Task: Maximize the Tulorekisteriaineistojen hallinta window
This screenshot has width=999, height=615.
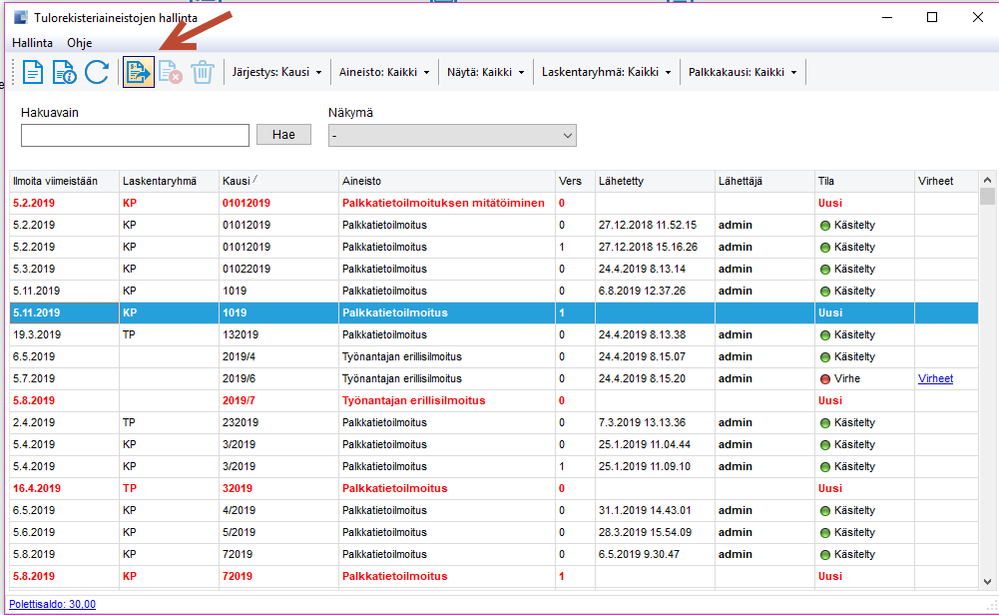Action: pyautogui.click(x=931, y=17)
